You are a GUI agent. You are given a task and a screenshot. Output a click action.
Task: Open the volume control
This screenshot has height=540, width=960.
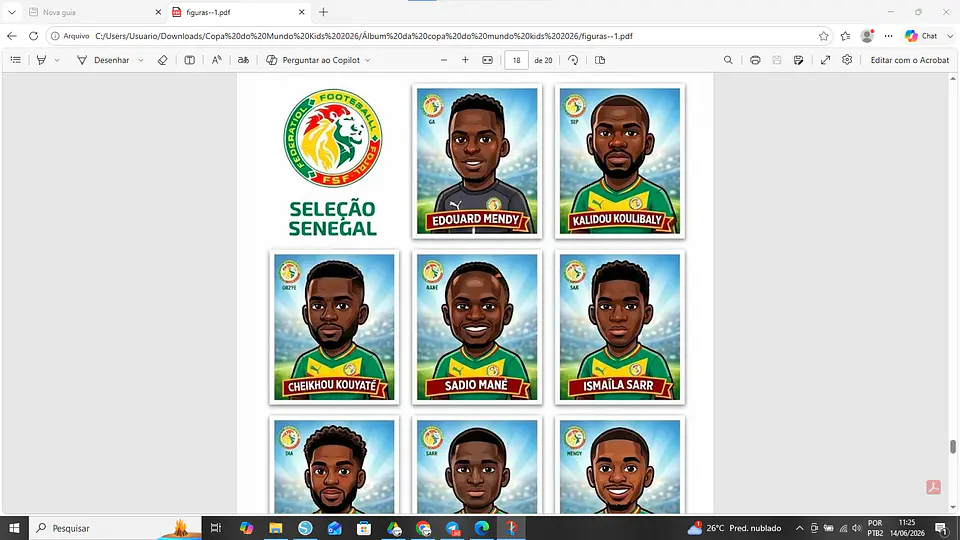click(x=857, y=528)
